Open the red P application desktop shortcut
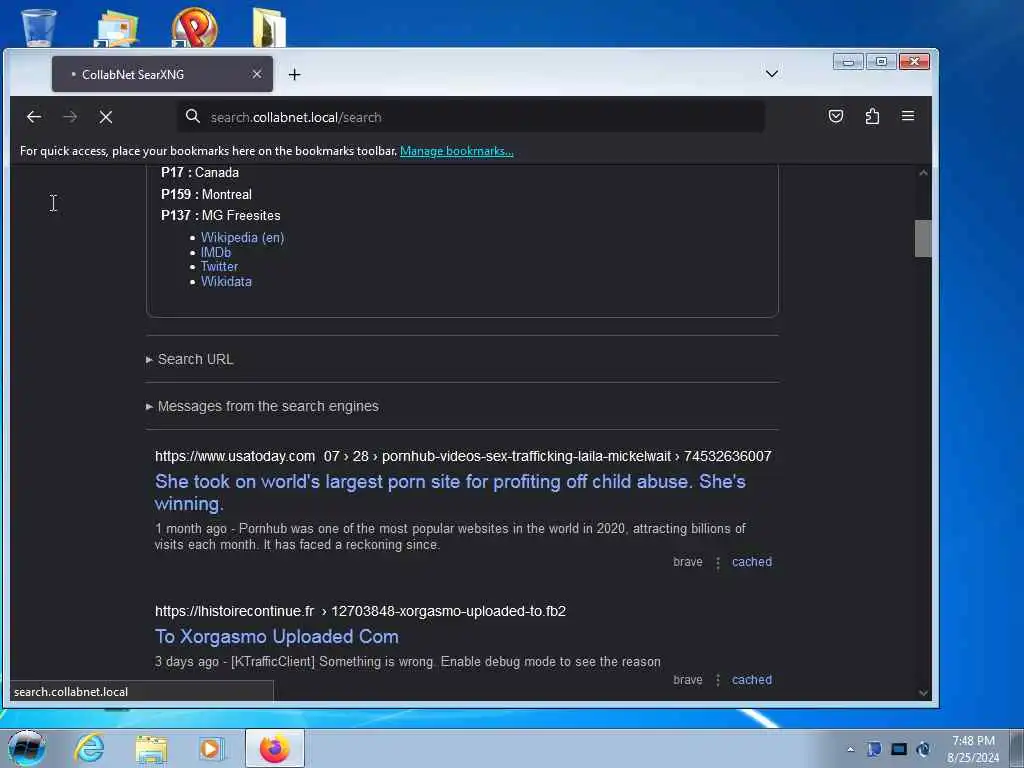The height and width of the screenshot is (768, 1024). click(195, 27)
